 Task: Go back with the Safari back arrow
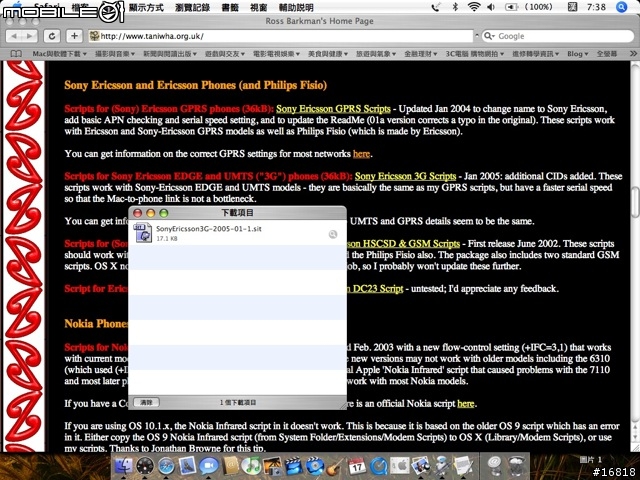[14, 36]
